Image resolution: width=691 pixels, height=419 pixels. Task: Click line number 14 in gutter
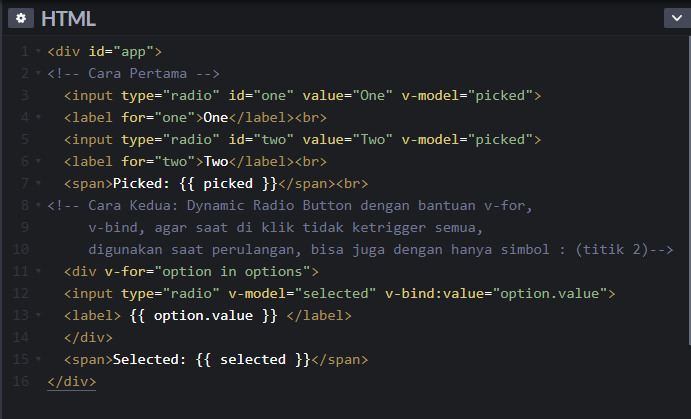21,337
